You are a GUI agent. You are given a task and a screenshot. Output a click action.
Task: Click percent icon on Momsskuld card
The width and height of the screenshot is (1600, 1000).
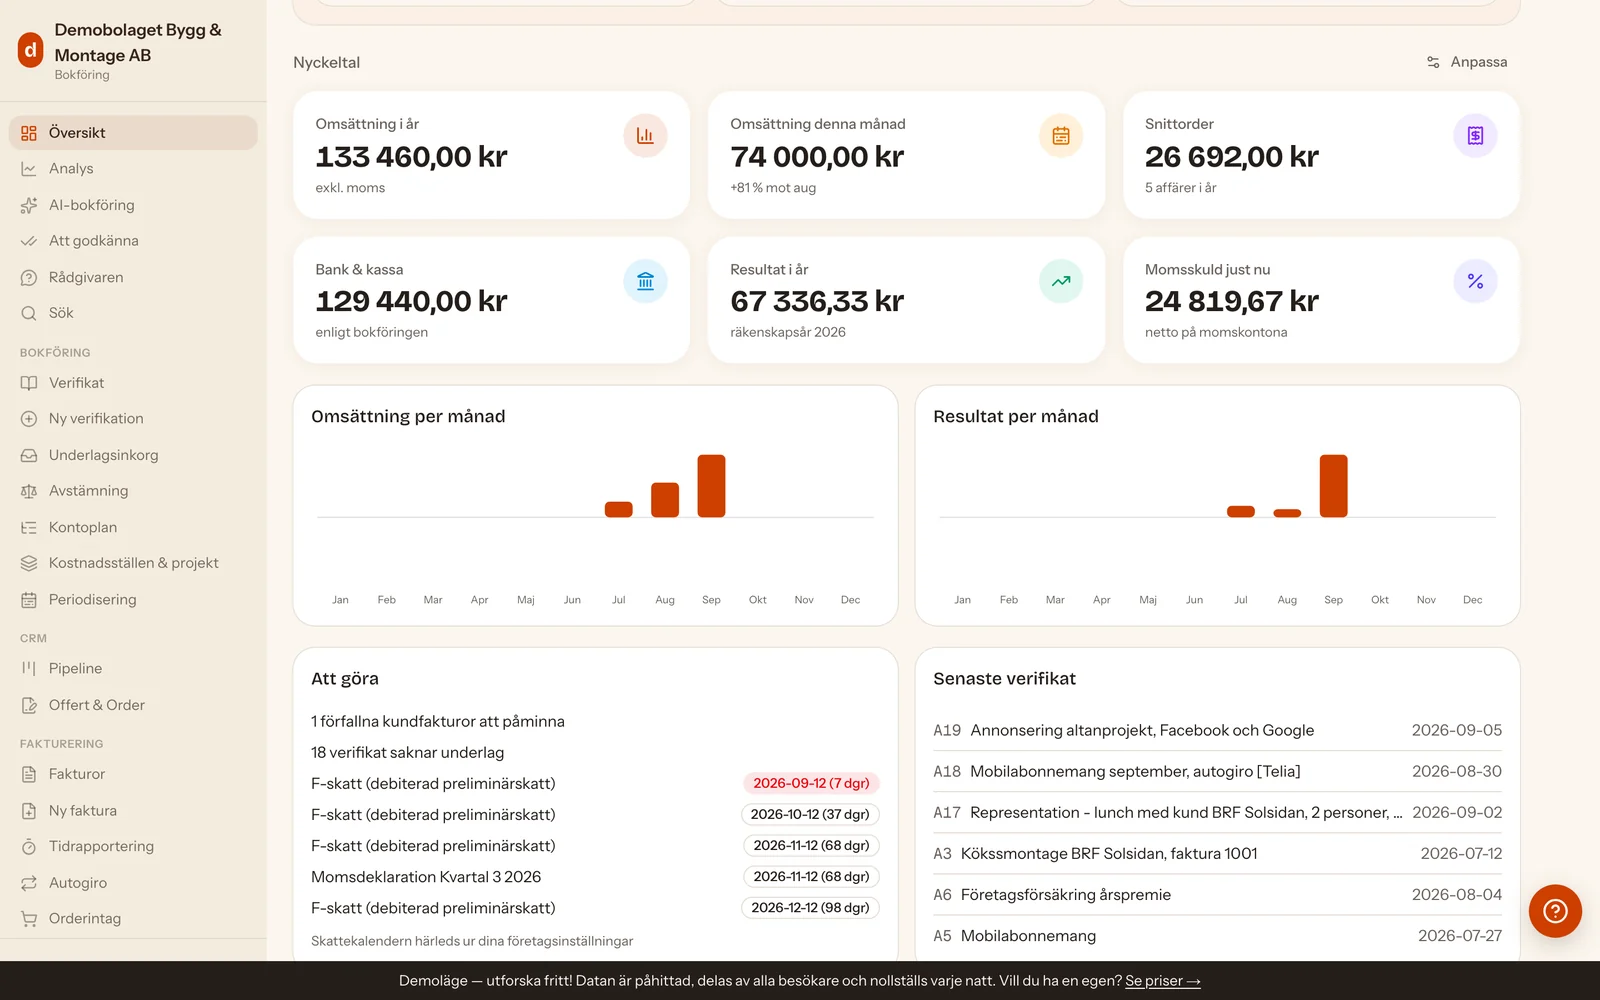click(1475, 281)
